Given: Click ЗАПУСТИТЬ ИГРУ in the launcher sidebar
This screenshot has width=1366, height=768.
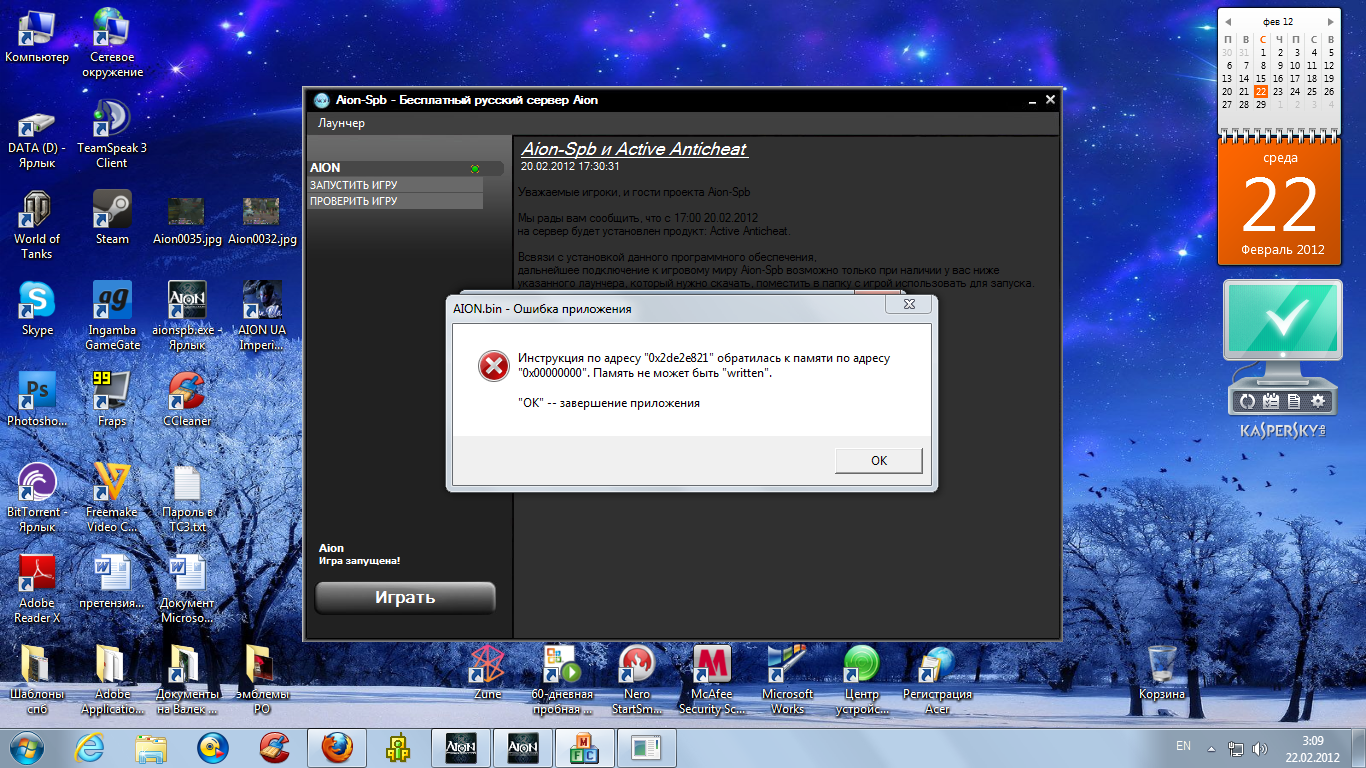Looking at the screenshot, I should point(395,185).
